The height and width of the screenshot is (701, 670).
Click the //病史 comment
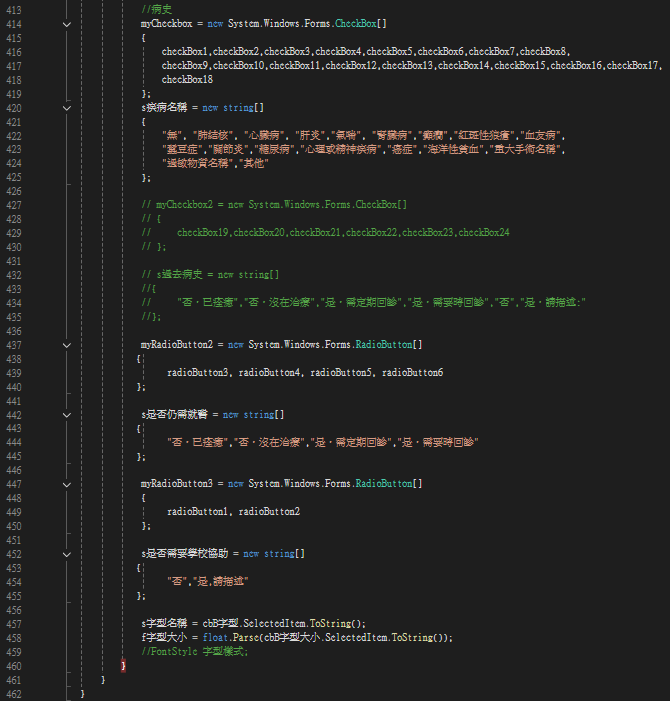pyautogui.click(x=156, y=9)
